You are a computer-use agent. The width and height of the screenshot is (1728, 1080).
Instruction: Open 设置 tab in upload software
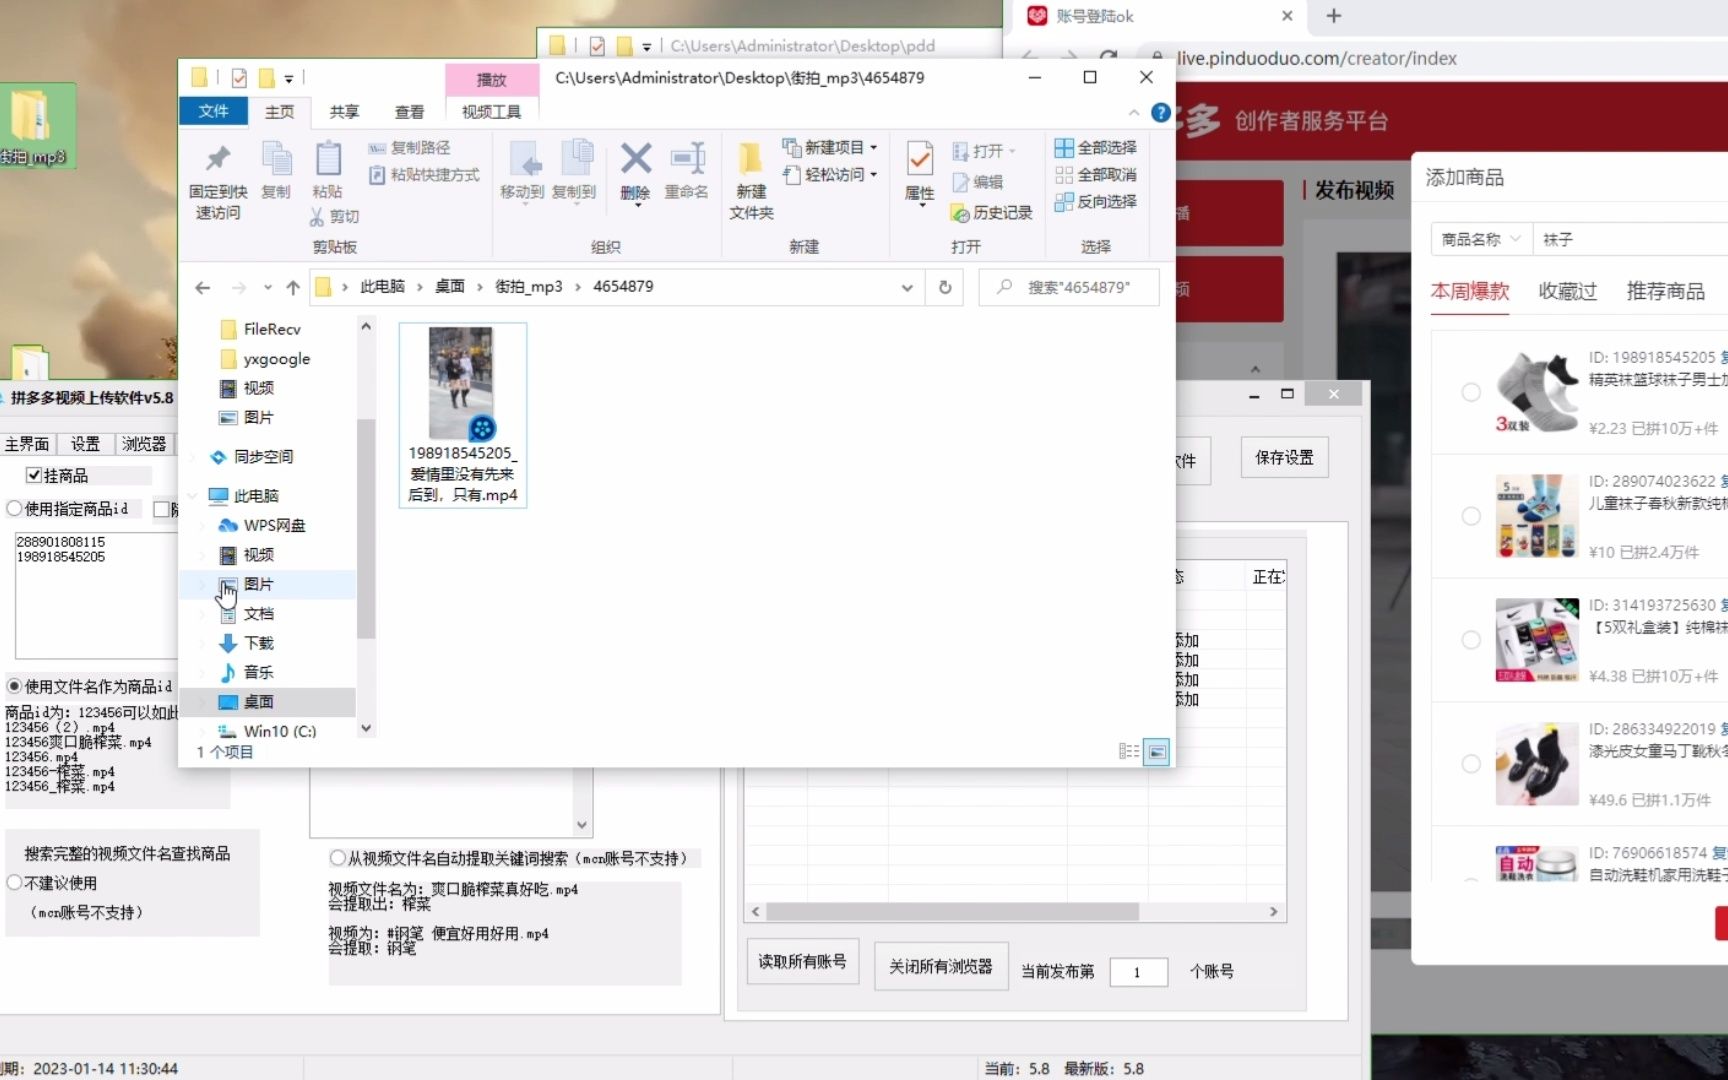tap(85, 444)
